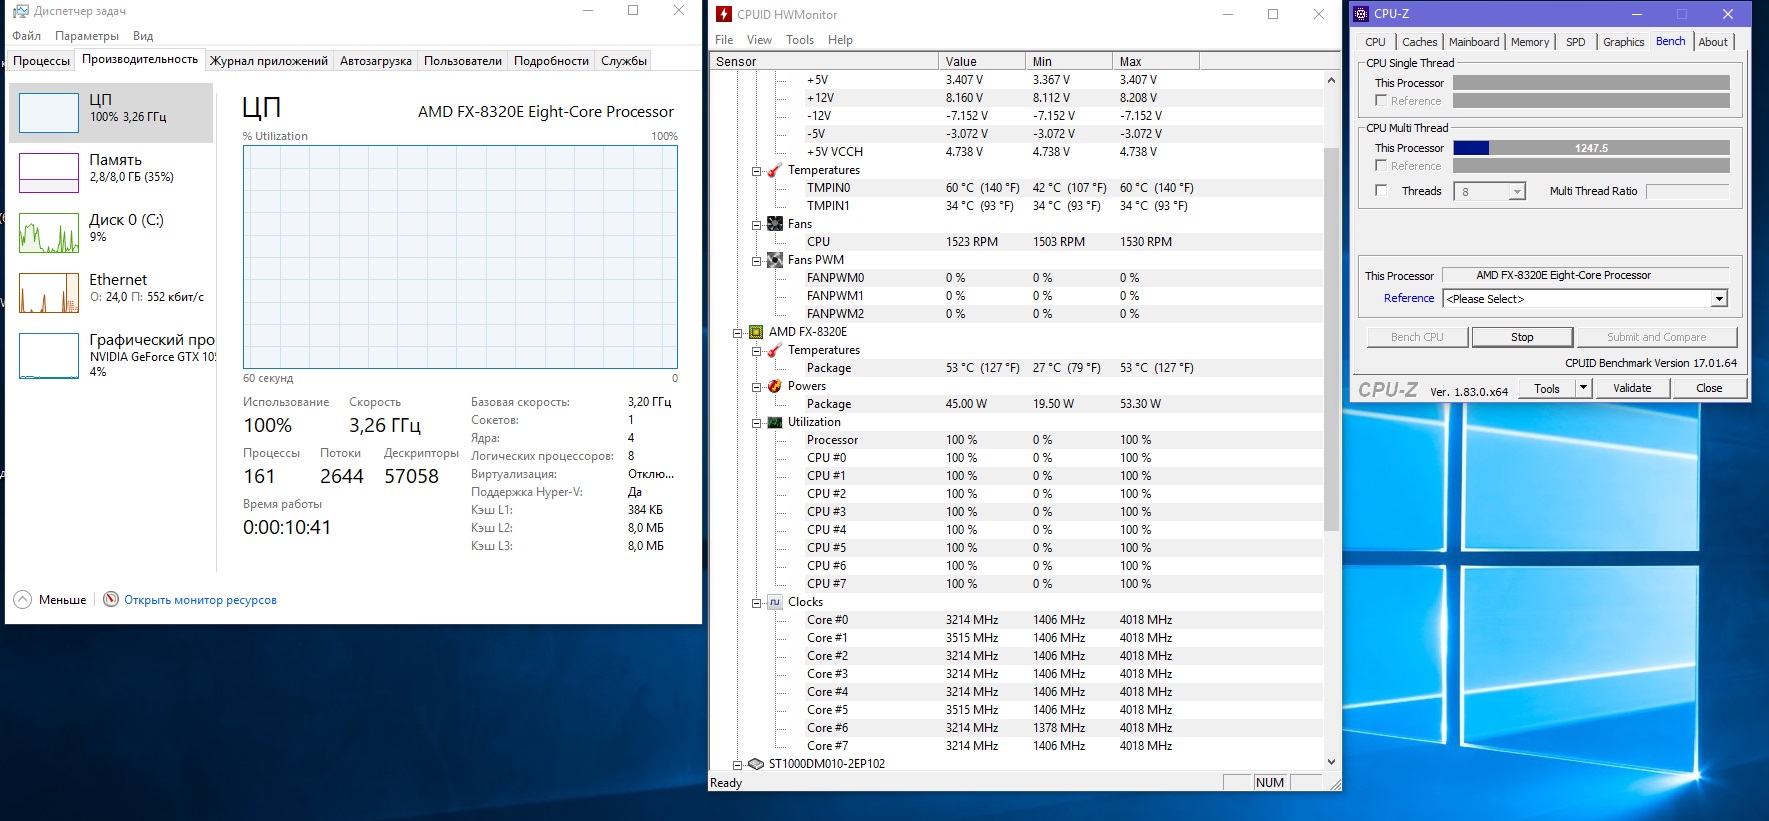Image resolution: width=1769 pixels, height=821 pixels.
Task: Click the Validate button in CPU-Z
Action: pos(1632,388)
